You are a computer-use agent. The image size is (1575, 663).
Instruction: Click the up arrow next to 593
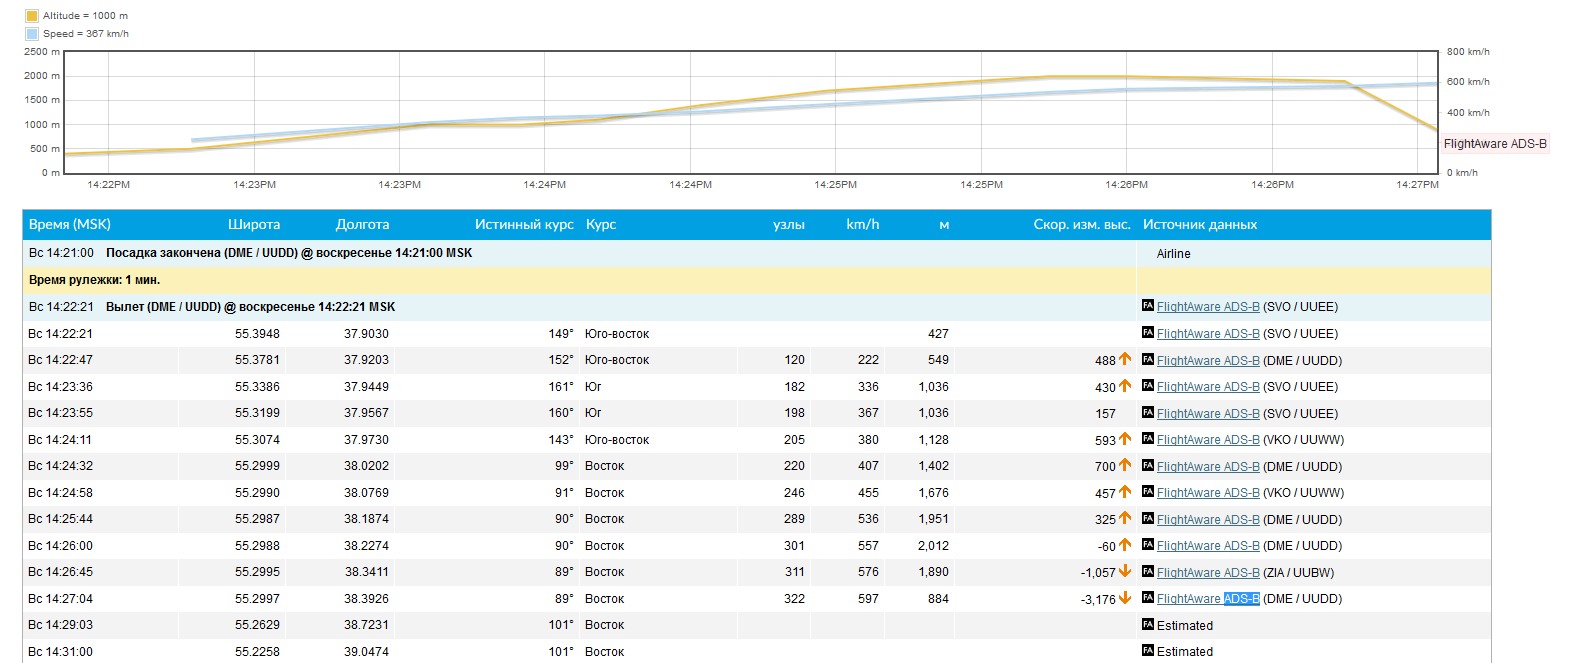[x=1125, y=439]
